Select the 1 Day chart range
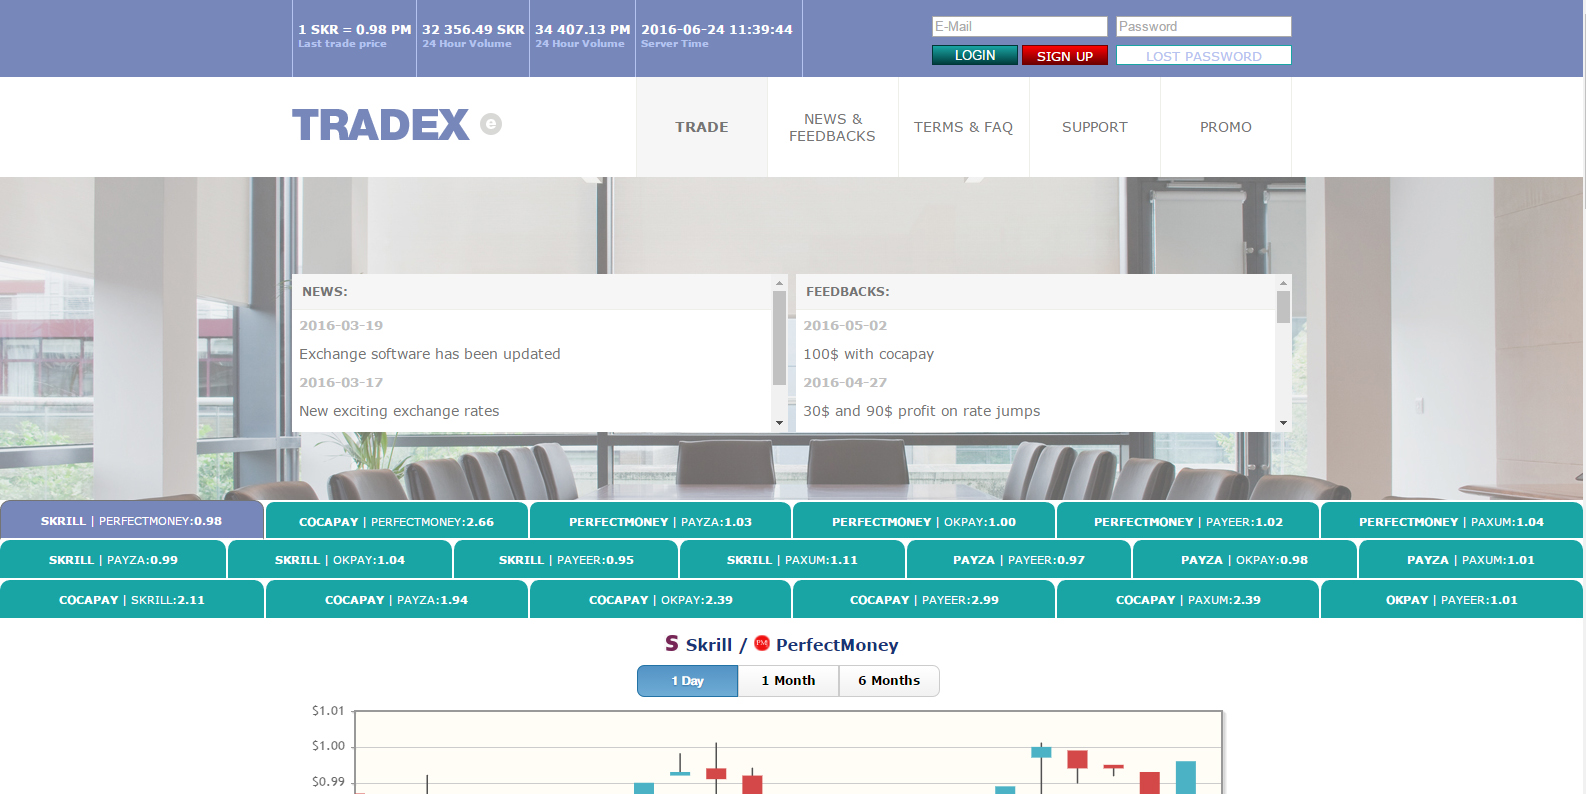 point(688,681)
